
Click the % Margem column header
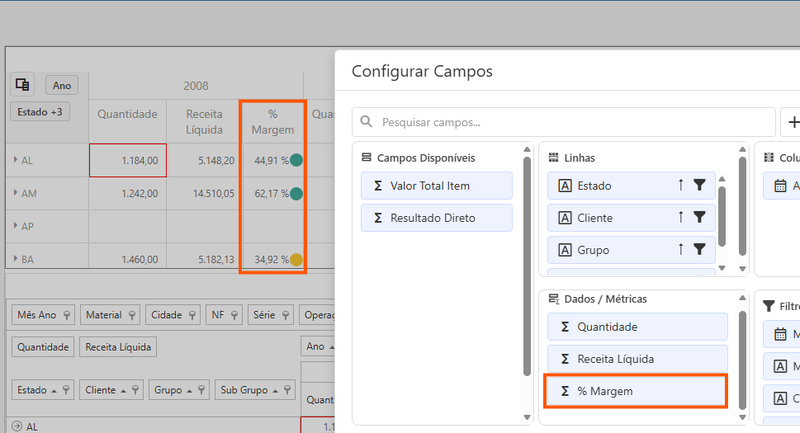(x=273, y=121)
